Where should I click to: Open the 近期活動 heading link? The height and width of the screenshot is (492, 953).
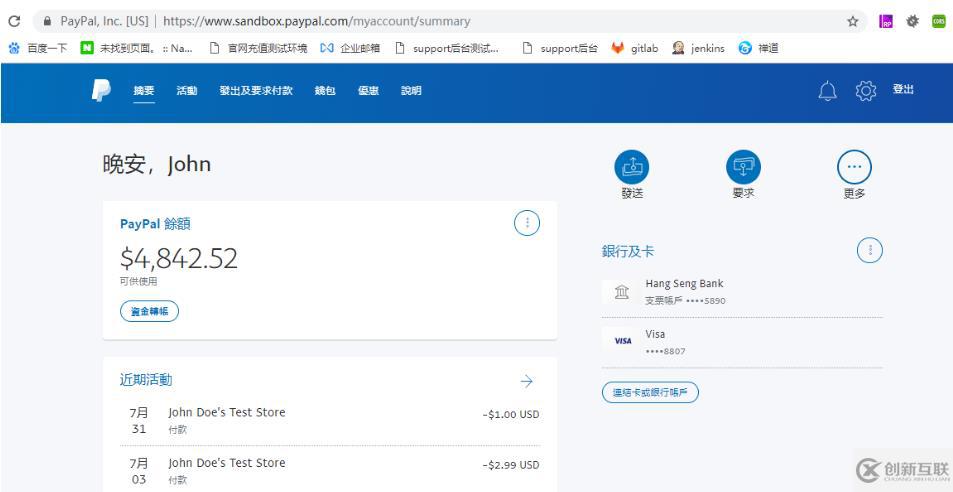[x=146, y=380]
